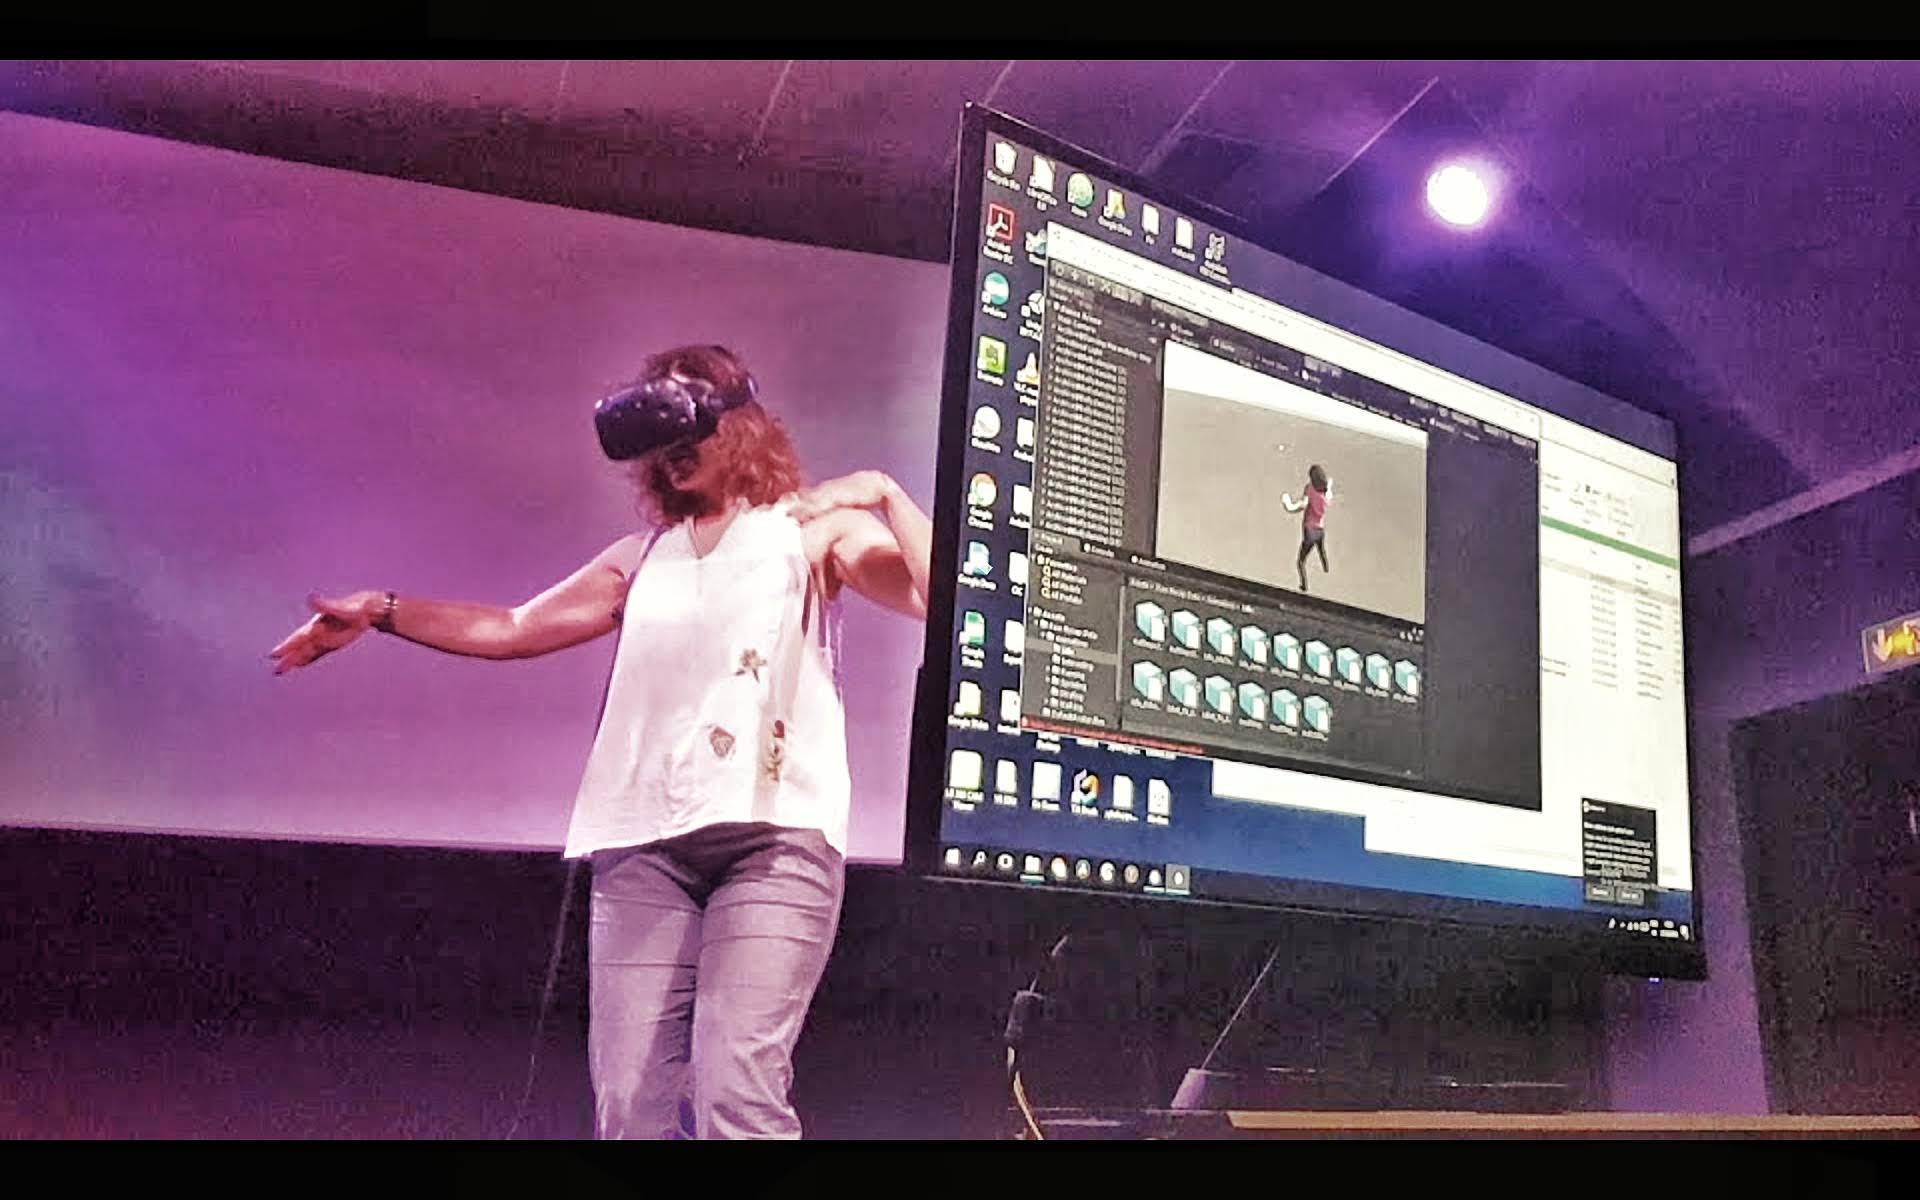Screen dimensions: 1920x1200
Task: Switch to the Unity Console tab
Action: [1100, 551]
